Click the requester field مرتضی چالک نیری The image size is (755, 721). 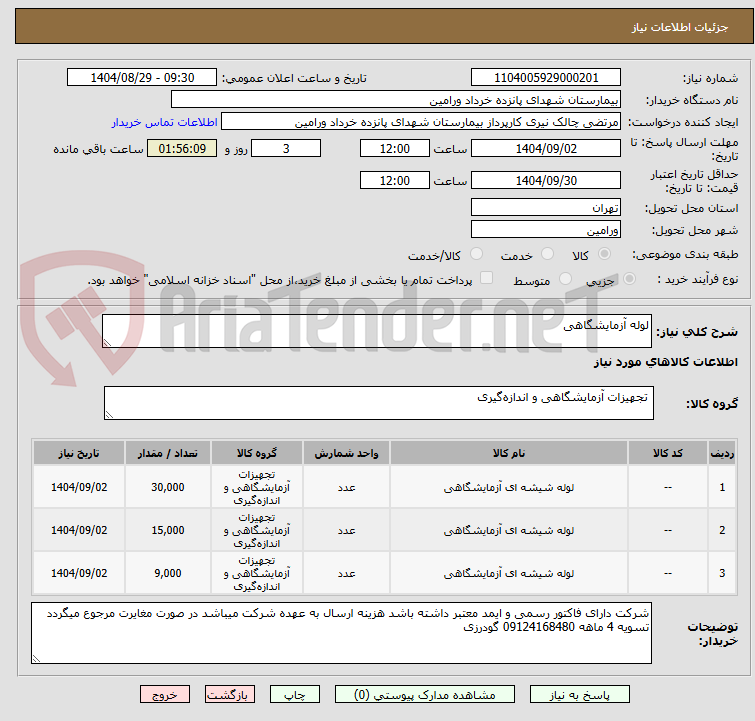(x=421, y=122)
